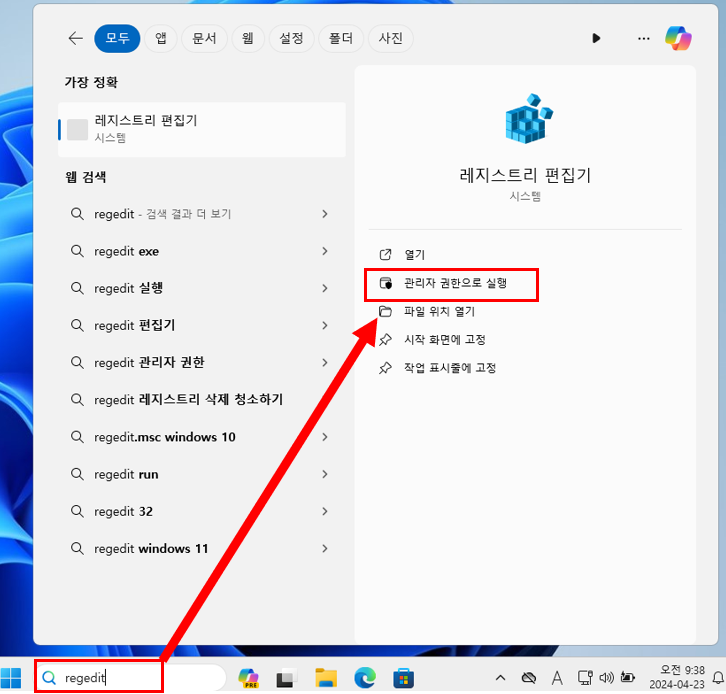
Task: Click 파일 위치 열기
Action: (x=439, y=311)
